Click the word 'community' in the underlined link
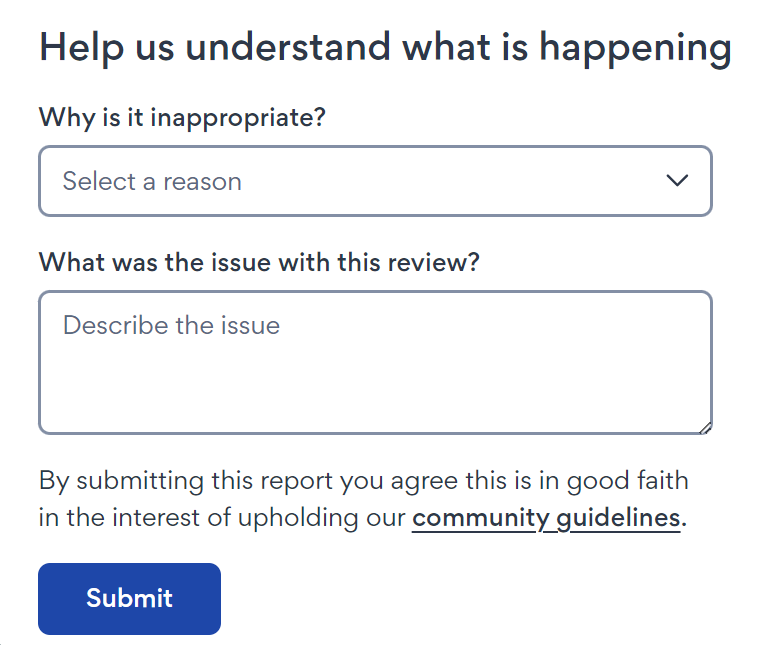Image resolution: width=760 pixels, height=645 pixels. point(478,518)
